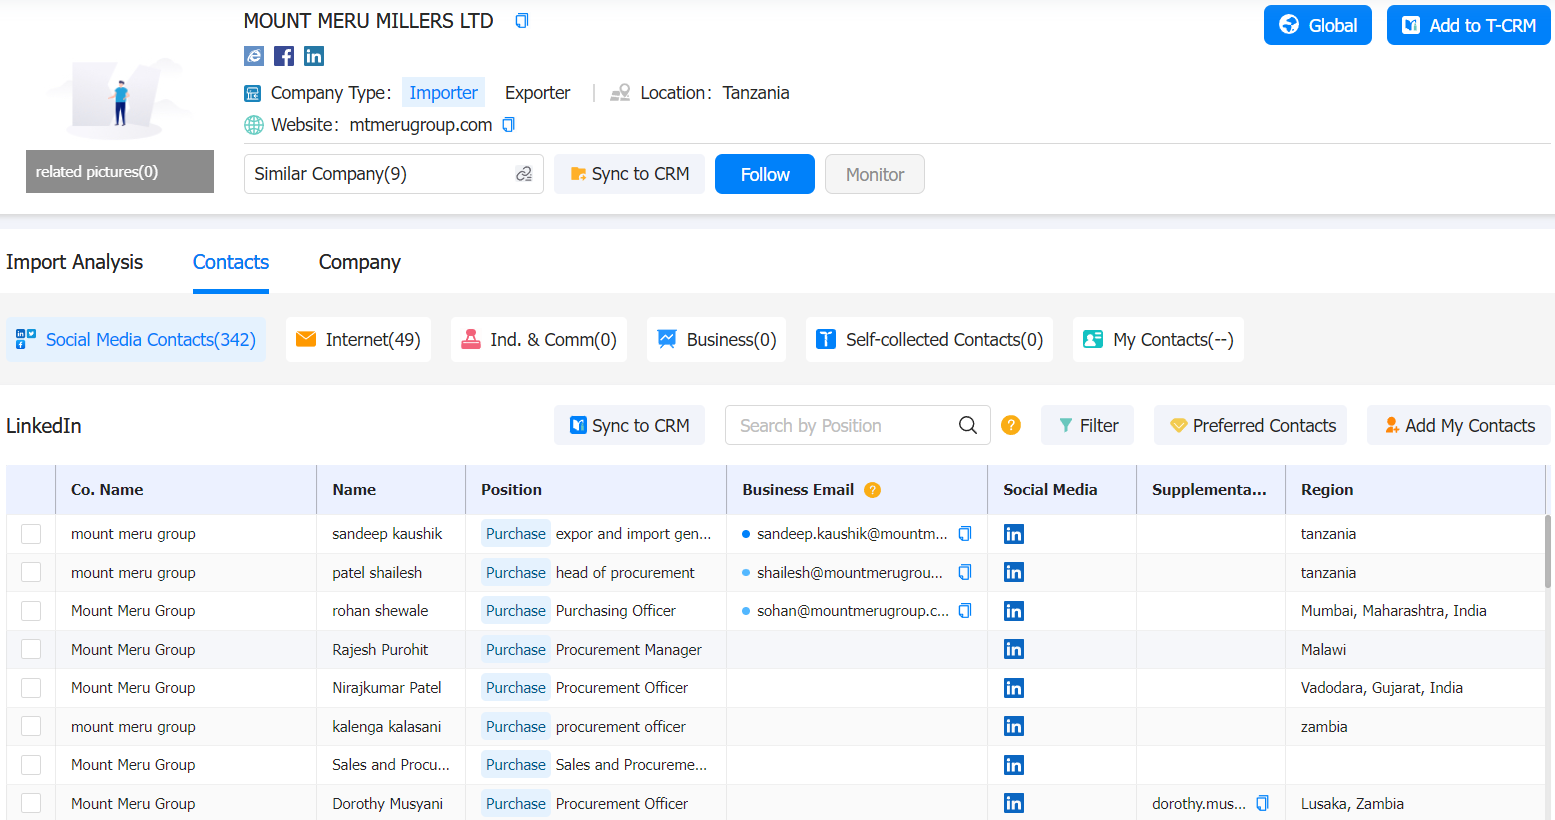This screenshot has height=820, width=1555.
Task: Click the link icon in Similar Company box
Action: [x=523, y=174]
